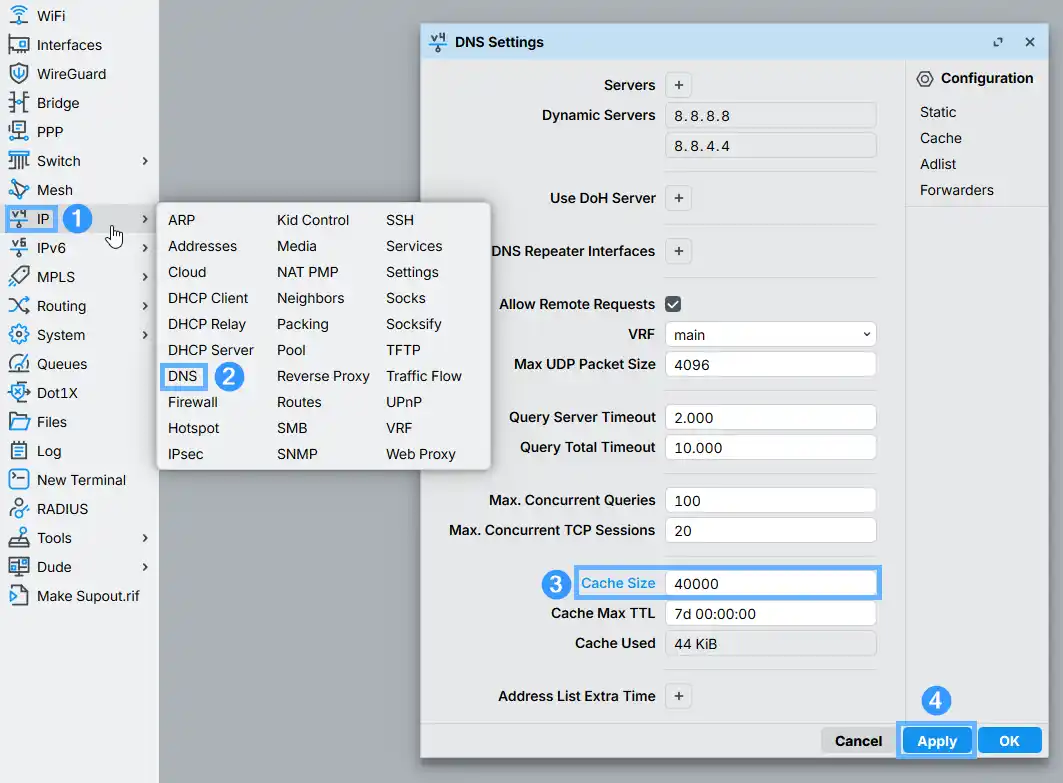Click the Switch icon

click(x=18, y=161)
